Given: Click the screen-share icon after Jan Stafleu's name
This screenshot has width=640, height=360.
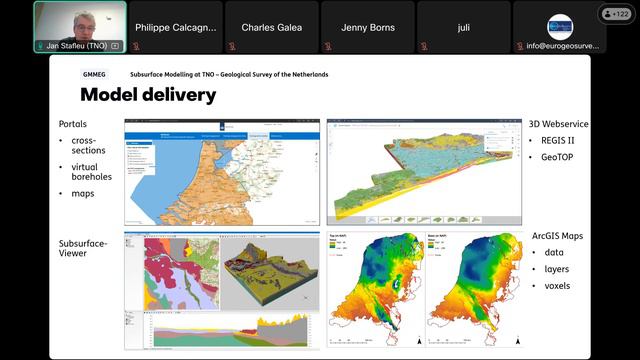Looking at the screenshot, I should (115, 46).
